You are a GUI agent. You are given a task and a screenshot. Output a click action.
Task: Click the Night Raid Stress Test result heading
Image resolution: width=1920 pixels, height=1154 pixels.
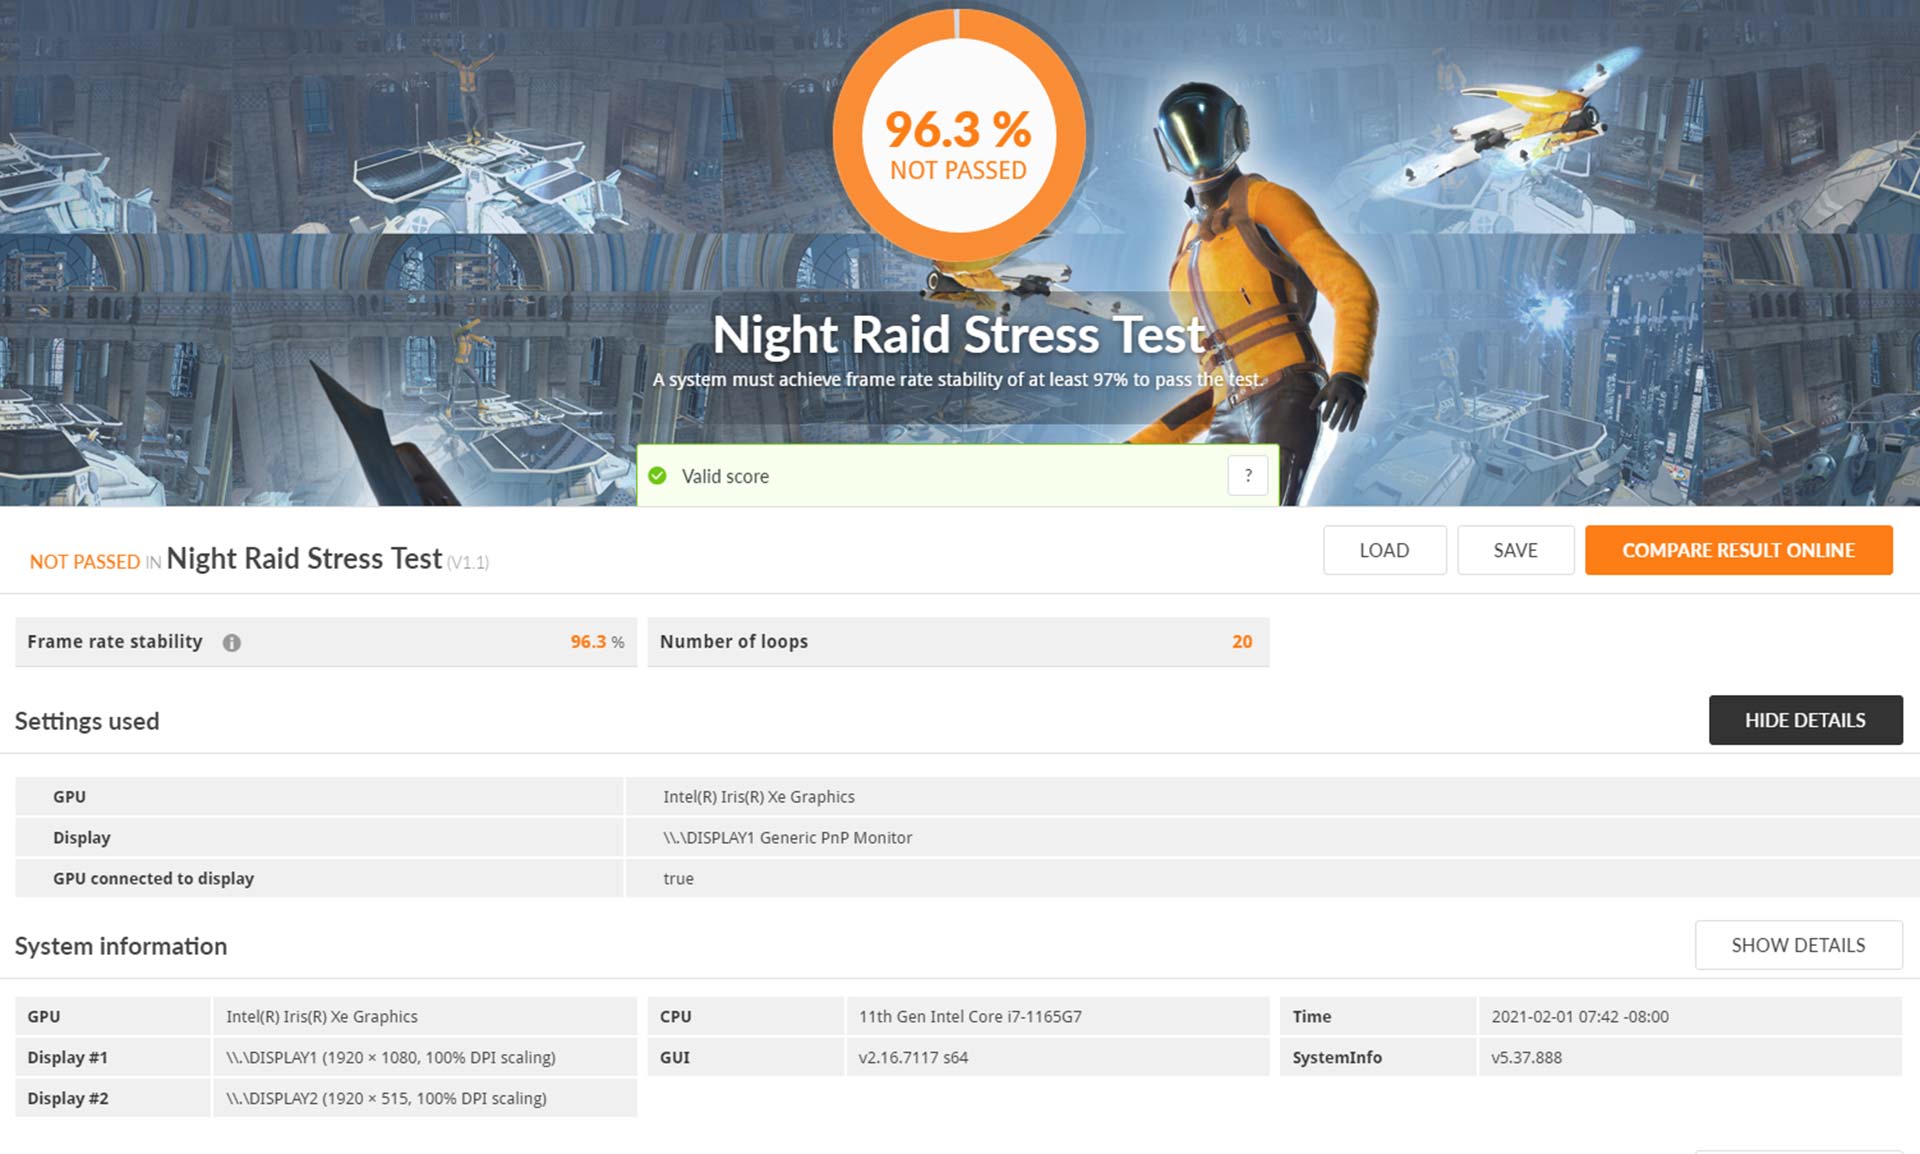[304, 559]
